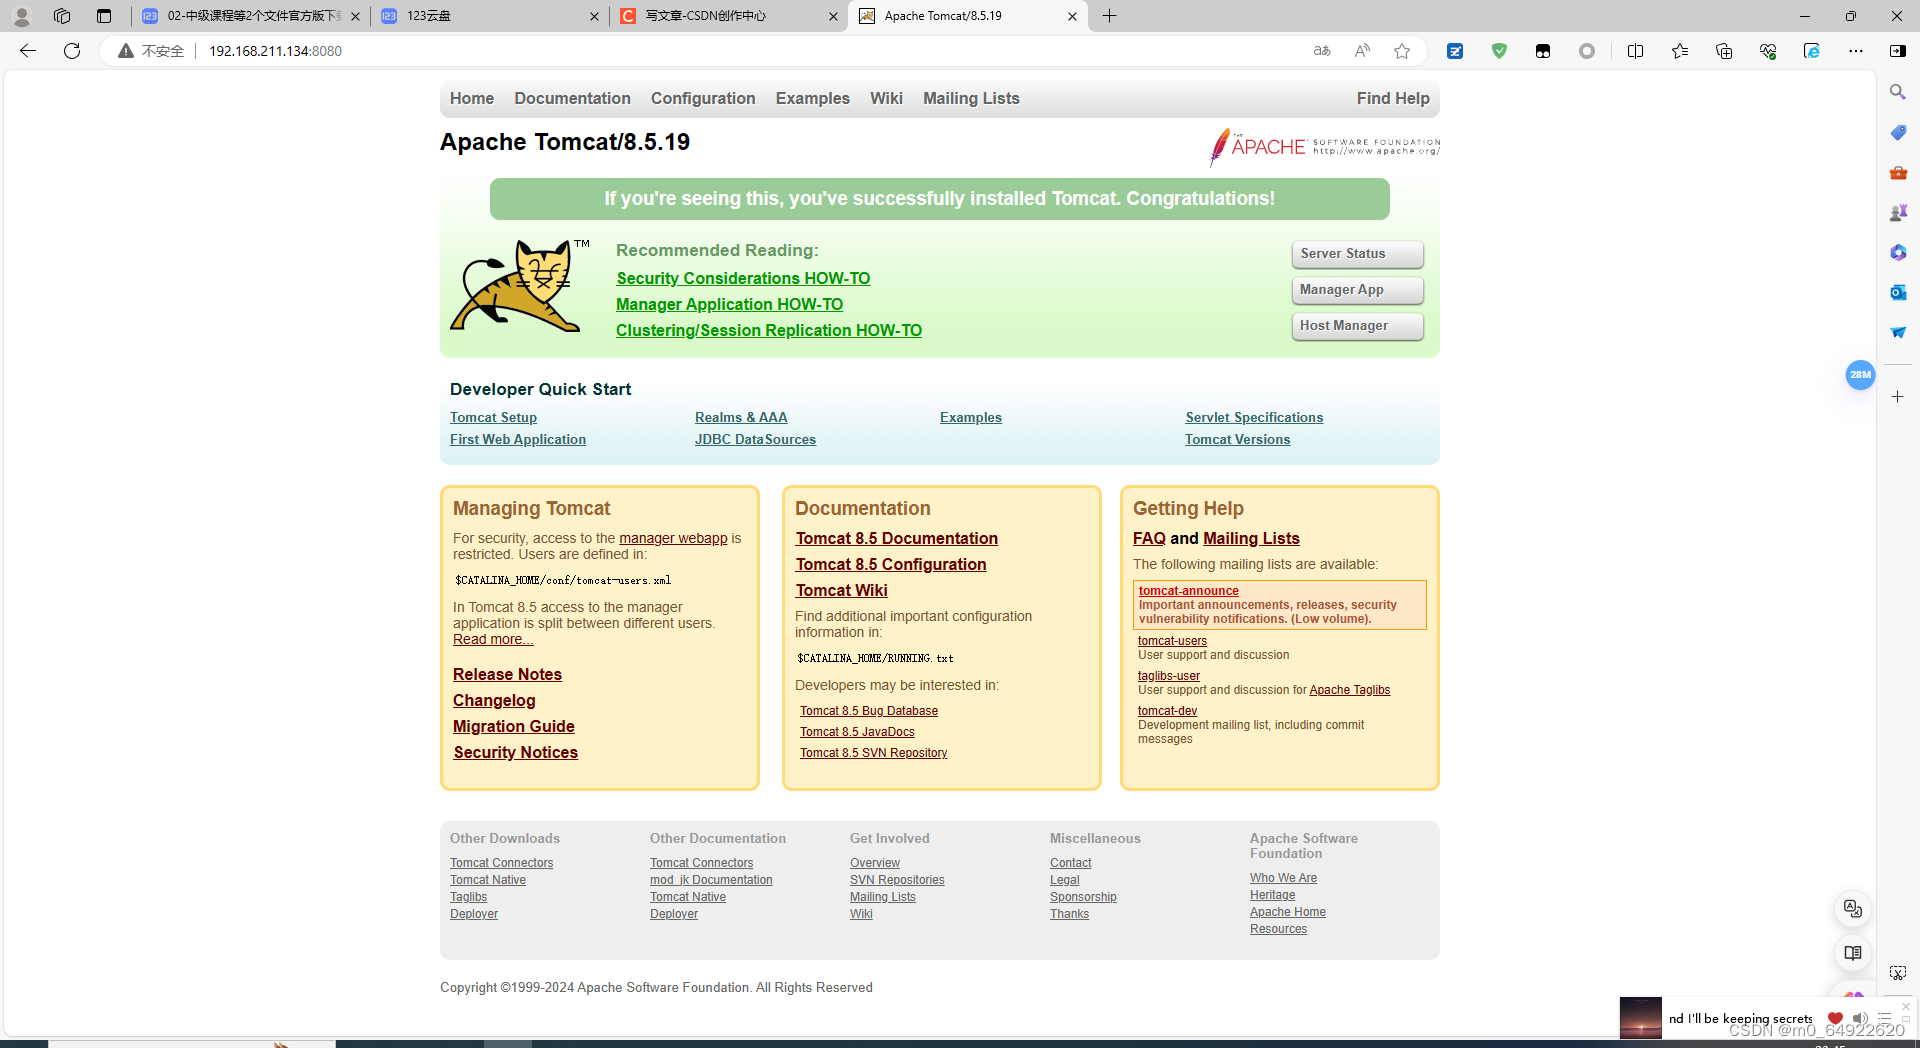
Task: Open the tomcat-users mailing list link
Action: tap(1172, 641)
